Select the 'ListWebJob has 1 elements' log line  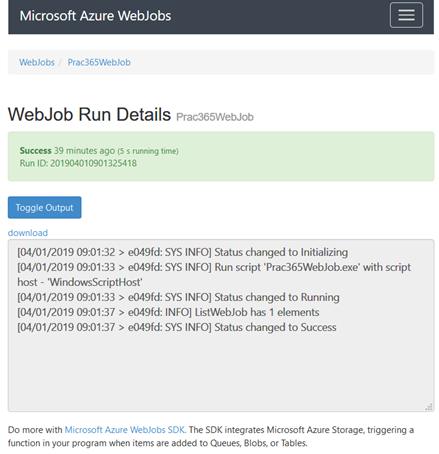tap(168, 312)
